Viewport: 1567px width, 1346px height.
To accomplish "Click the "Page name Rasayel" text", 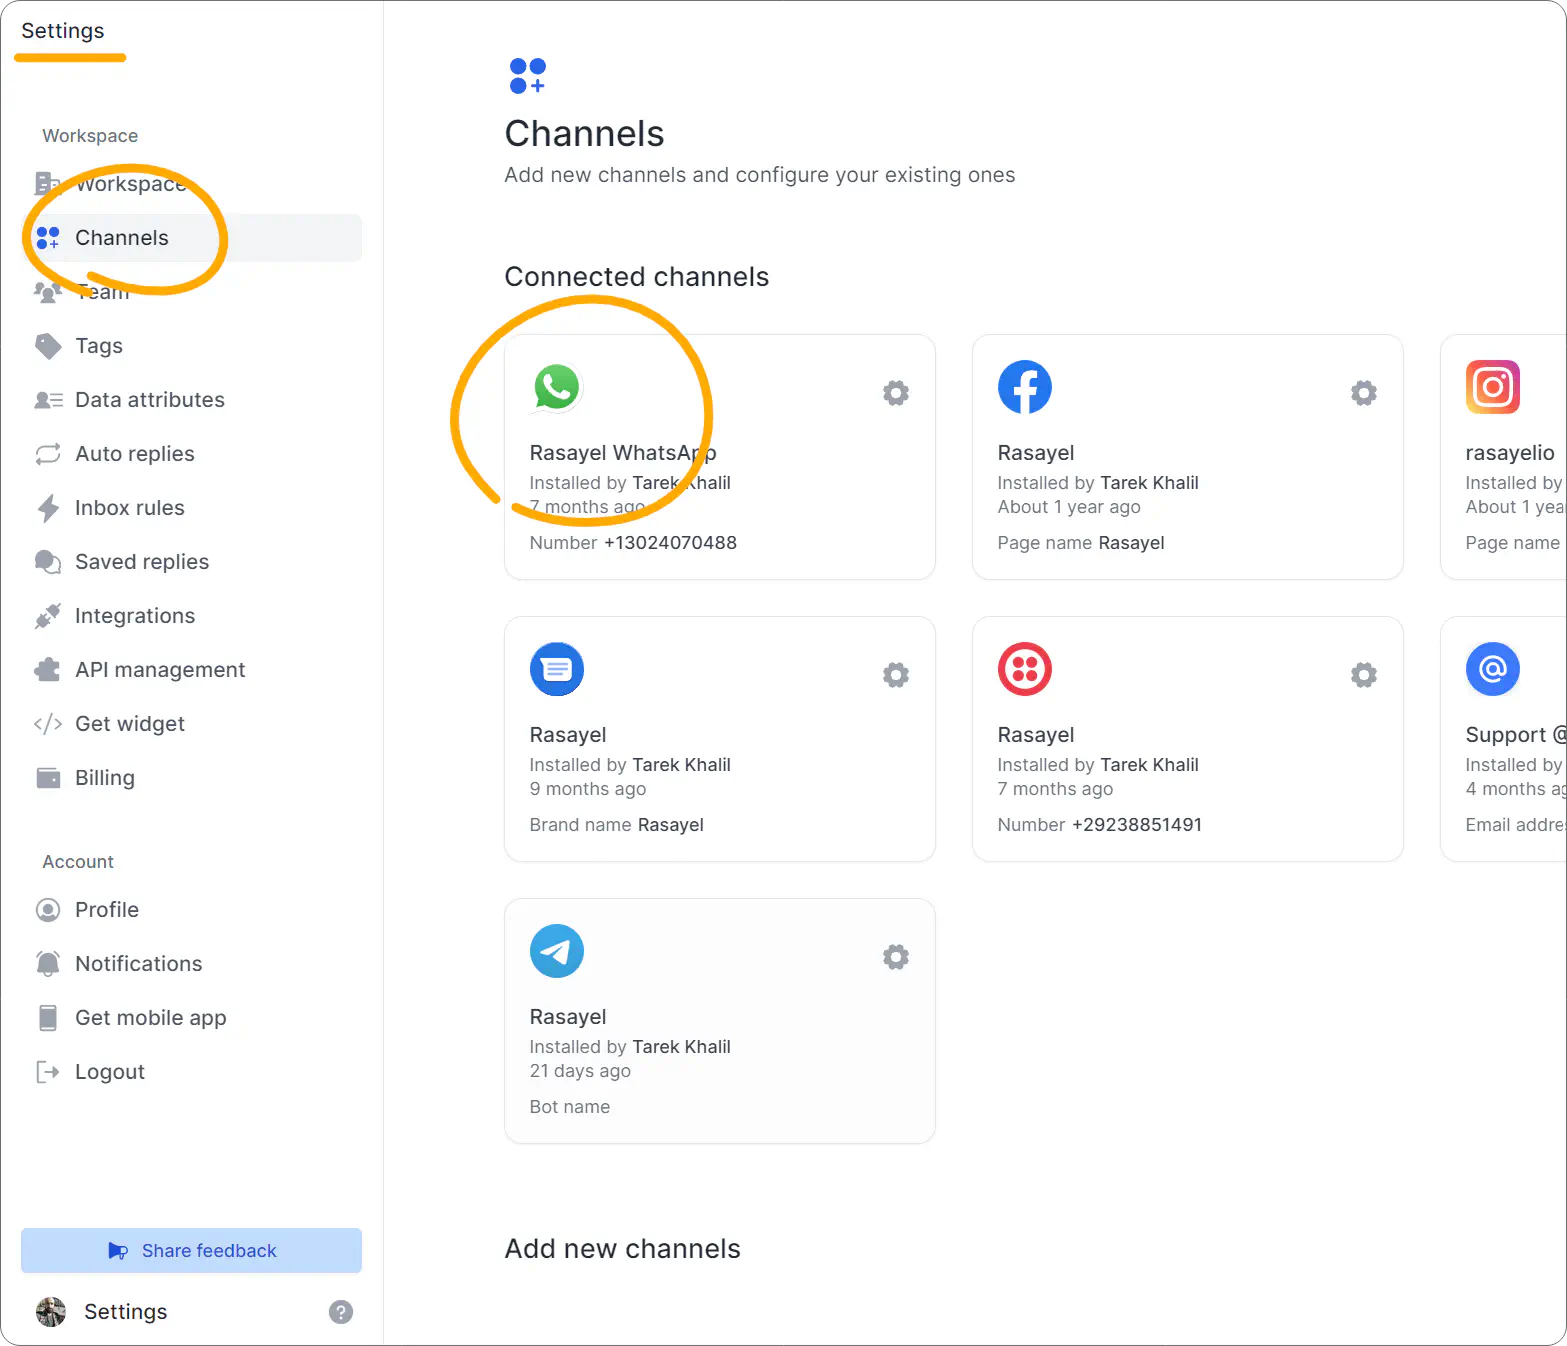I will coord(1081,543).
